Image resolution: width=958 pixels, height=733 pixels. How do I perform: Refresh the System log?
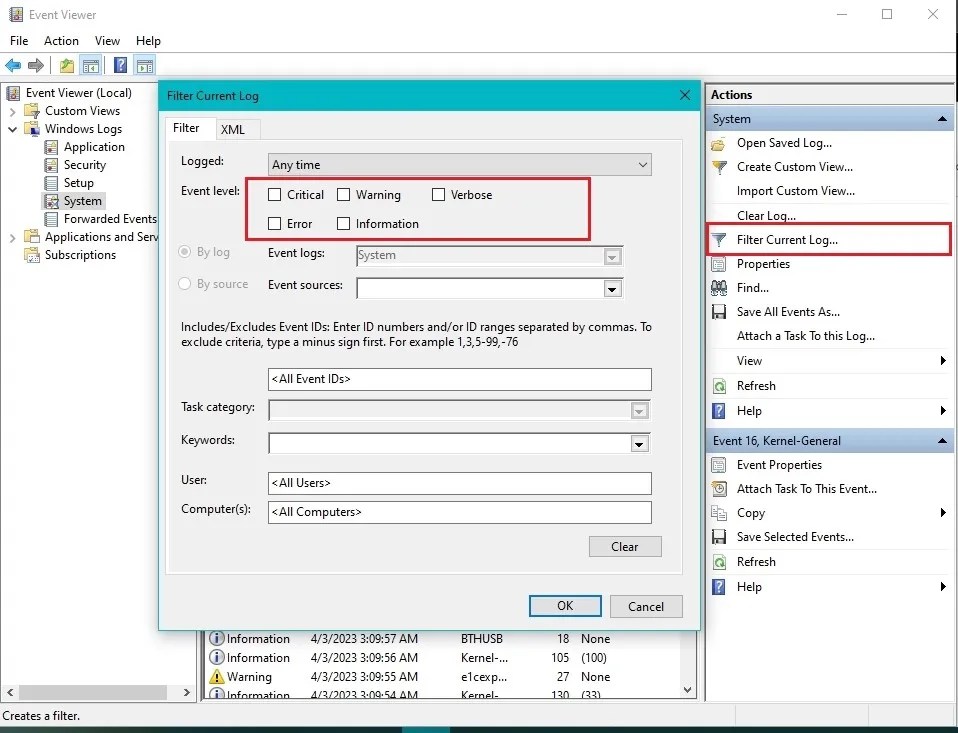[757, 385]
